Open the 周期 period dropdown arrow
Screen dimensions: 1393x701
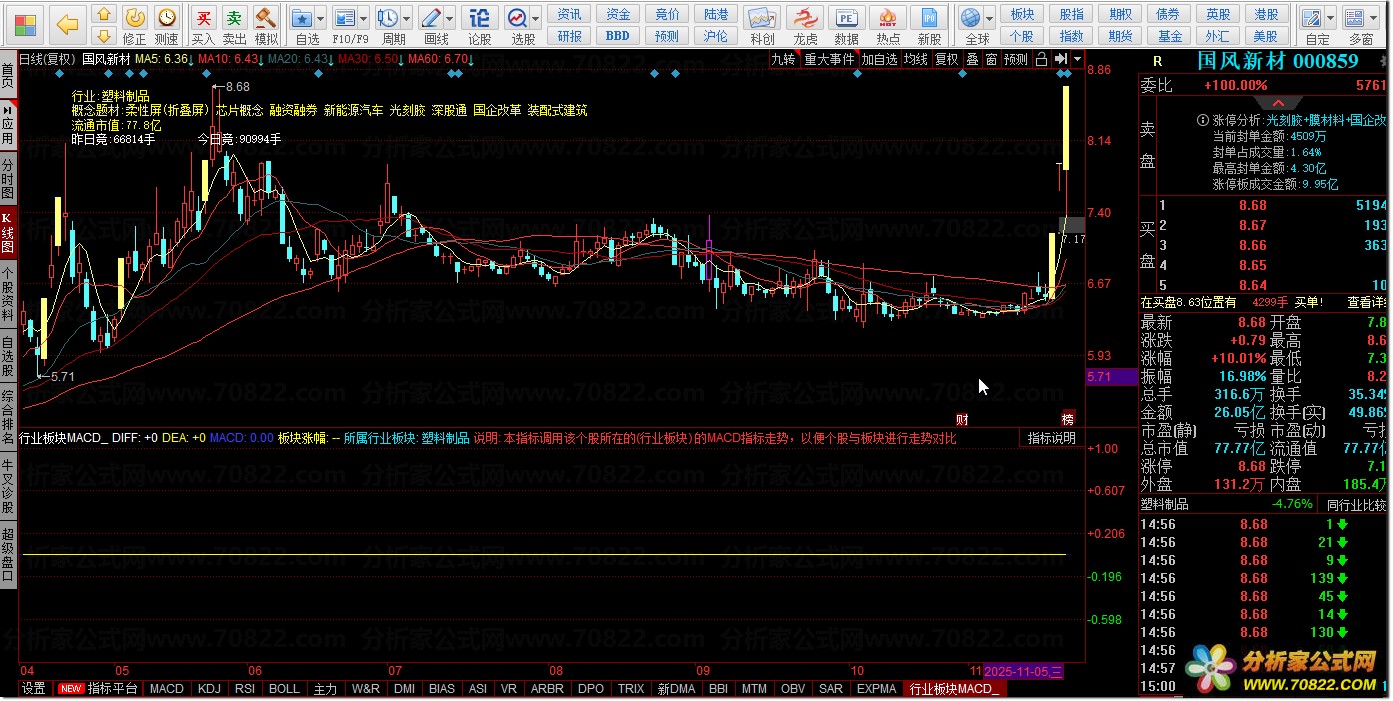tap(407, 19)
